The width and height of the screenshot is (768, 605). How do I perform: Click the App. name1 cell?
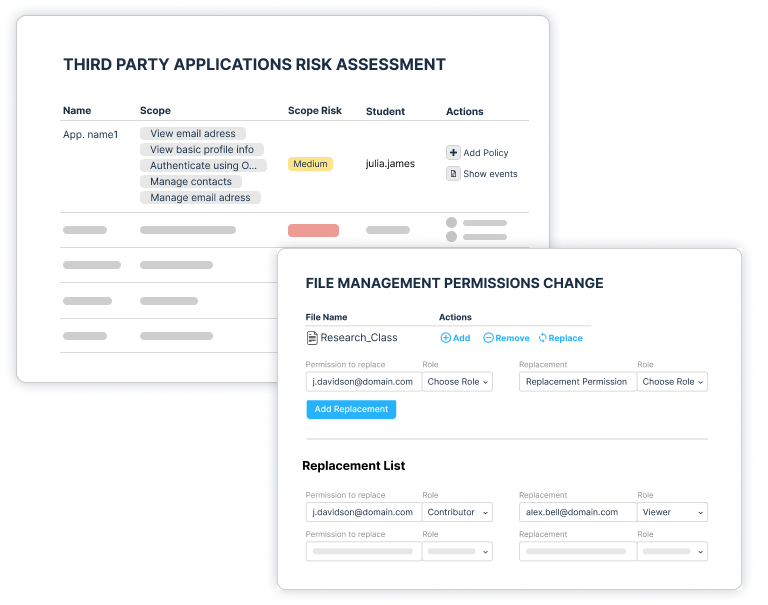(91, 134)
